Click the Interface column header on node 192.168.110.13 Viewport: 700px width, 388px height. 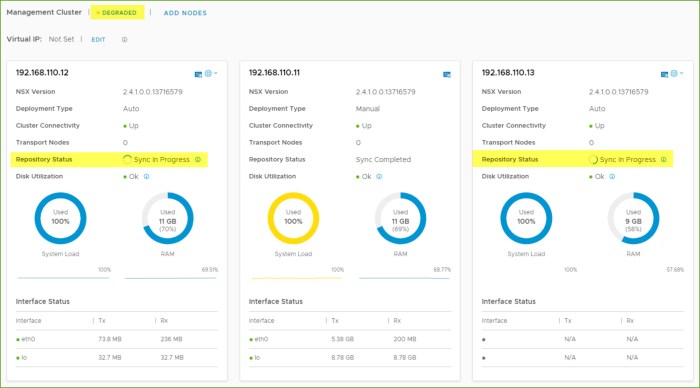click(x=494, y=321)
